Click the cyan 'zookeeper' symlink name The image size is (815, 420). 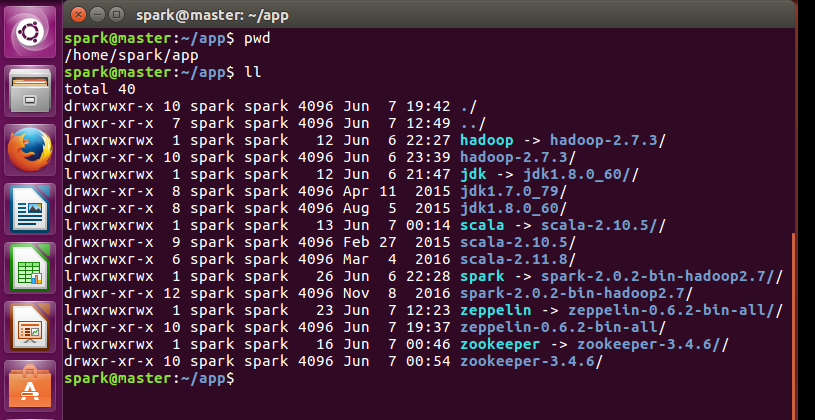(x=500, y=344)
